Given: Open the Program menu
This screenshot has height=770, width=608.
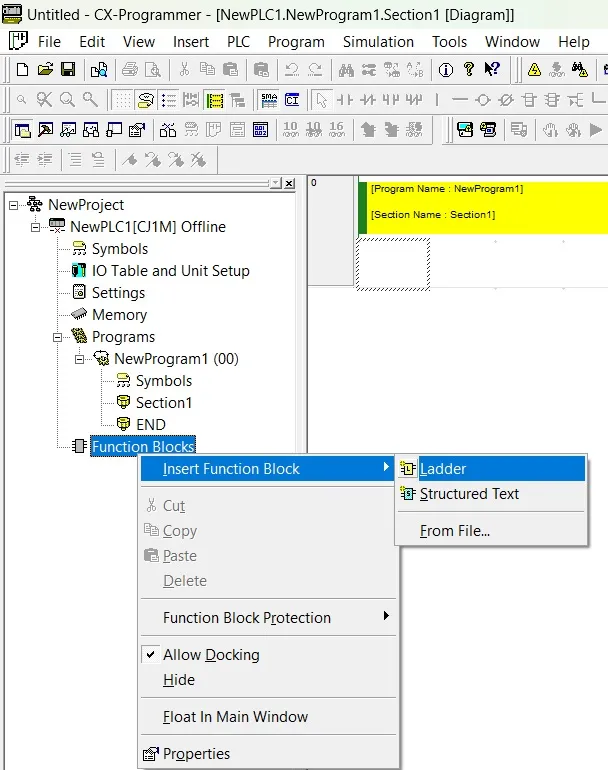Looking at the screenshot, I should (x=296, y=42).
